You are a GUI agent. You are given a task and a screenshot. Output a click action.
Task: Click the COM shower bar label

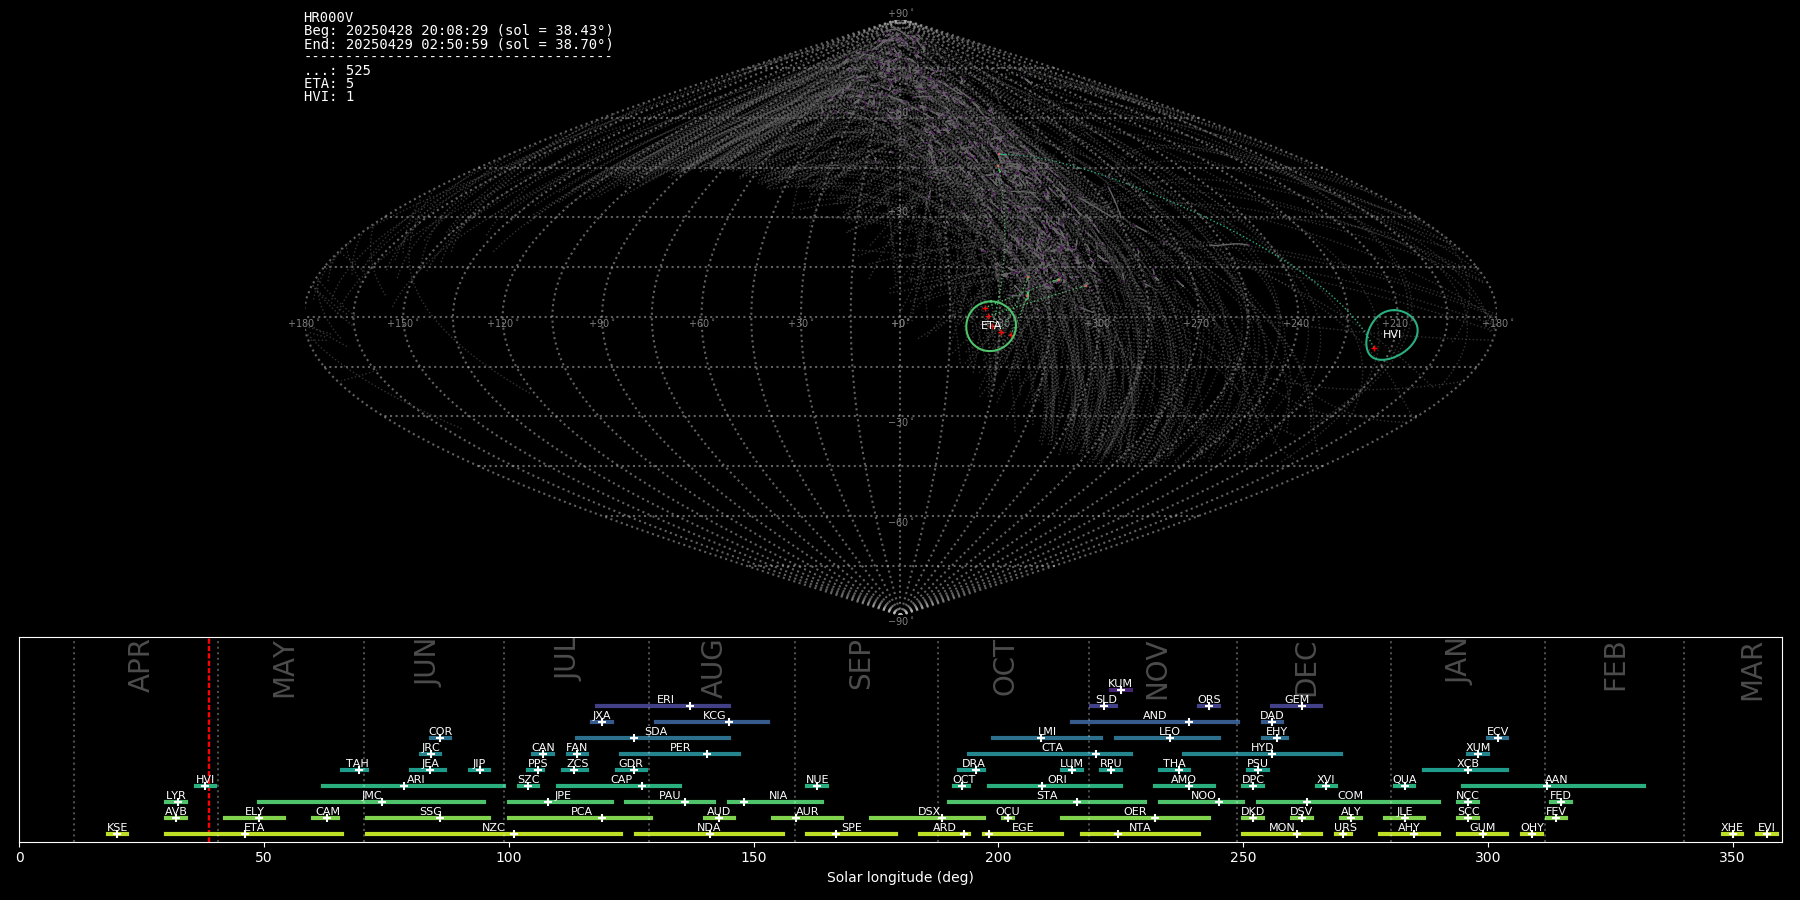pyautogui.click(x=1350, y=796)
